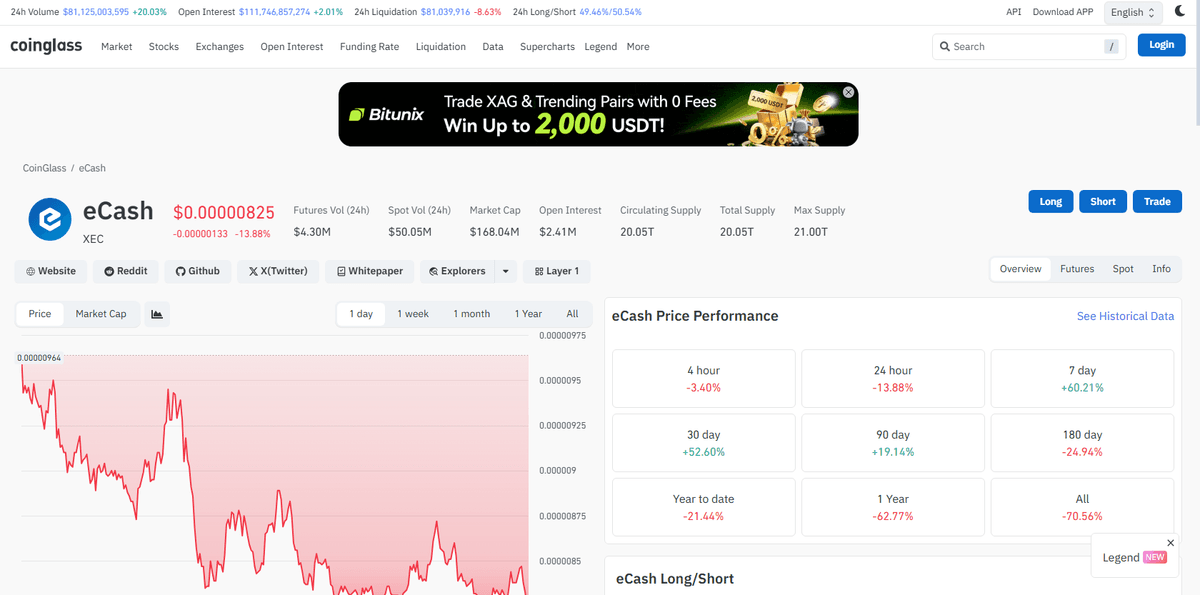Open the Whitepaper link button
The height and width of the screenshot is (595, 1200).
(x=370, y=271)
